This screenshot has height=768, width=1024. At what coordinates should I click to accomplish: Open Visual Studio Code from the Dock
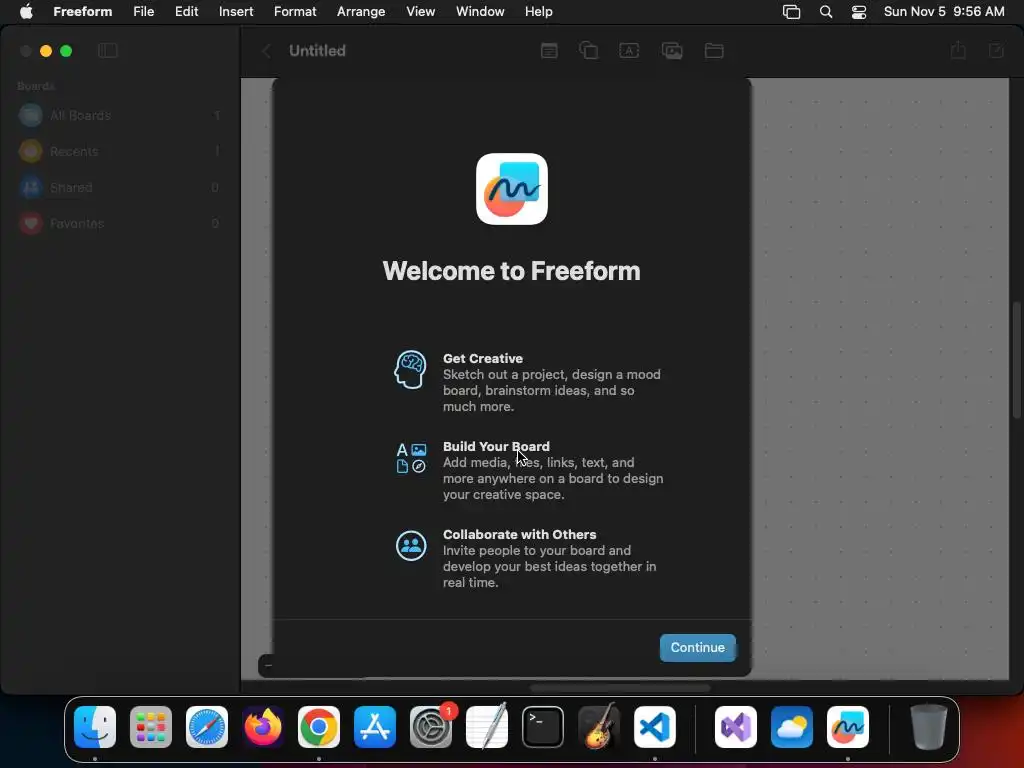[655, 727]
